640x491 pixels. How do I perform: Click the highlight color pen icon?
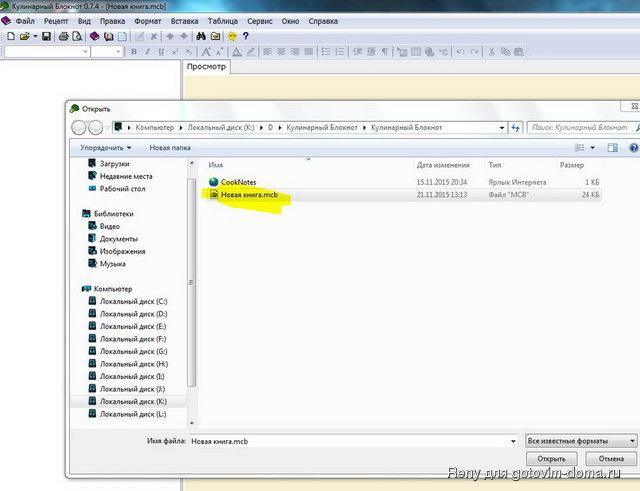tap(251, 51)
